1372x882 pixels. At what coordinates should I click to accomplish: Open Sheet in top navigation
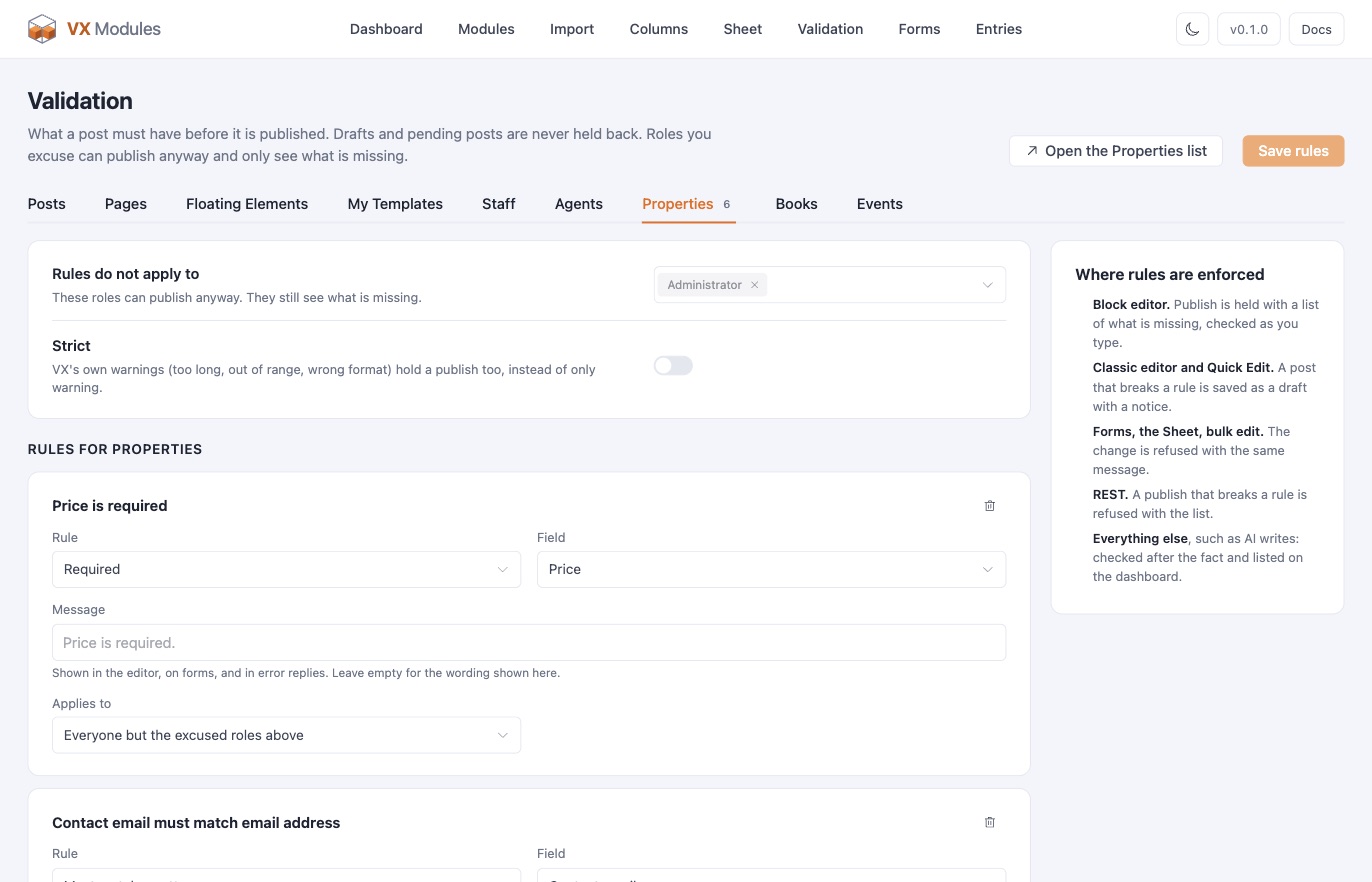tap(743, 29)
